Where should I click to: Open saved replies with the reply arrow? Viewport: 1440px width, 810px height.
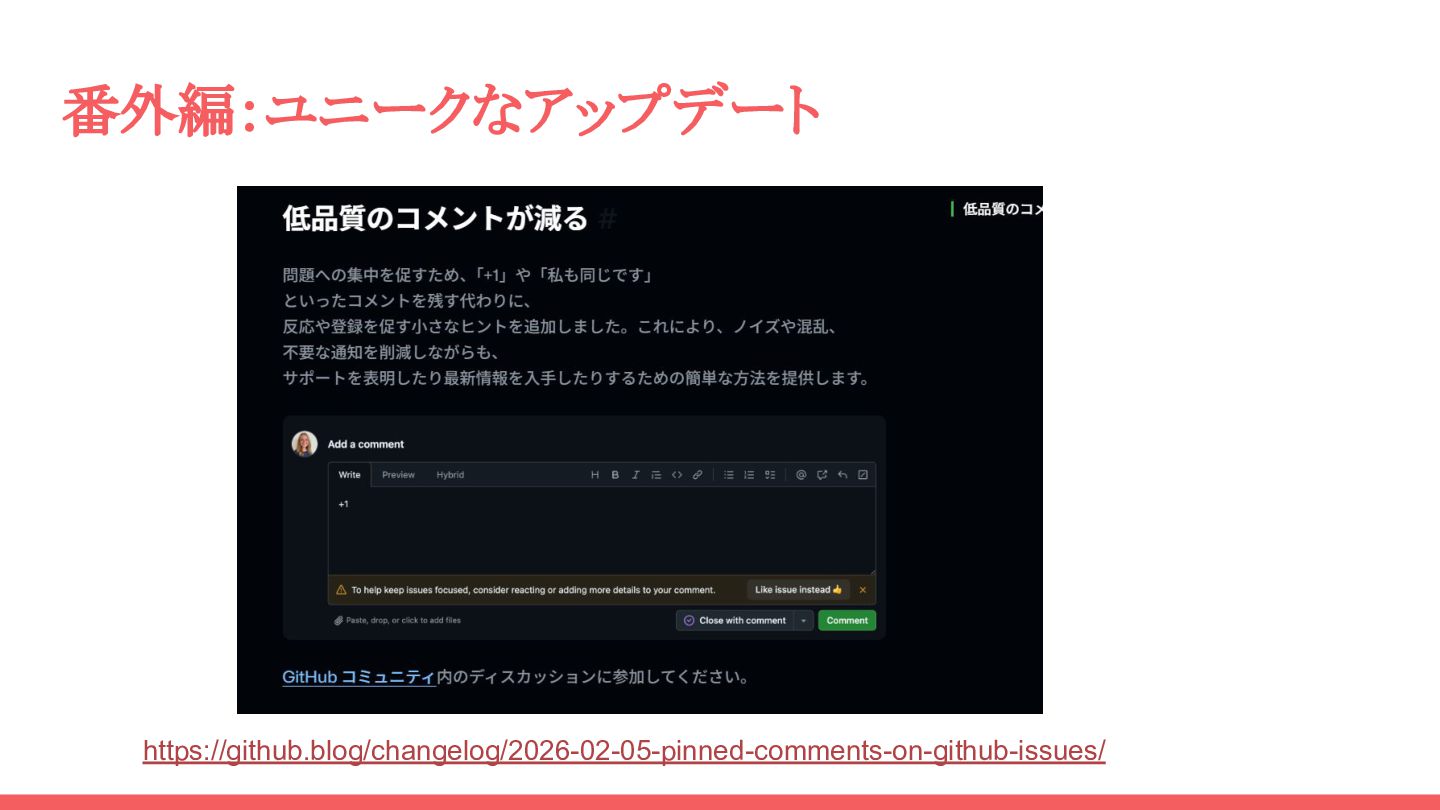click(842, 475)
